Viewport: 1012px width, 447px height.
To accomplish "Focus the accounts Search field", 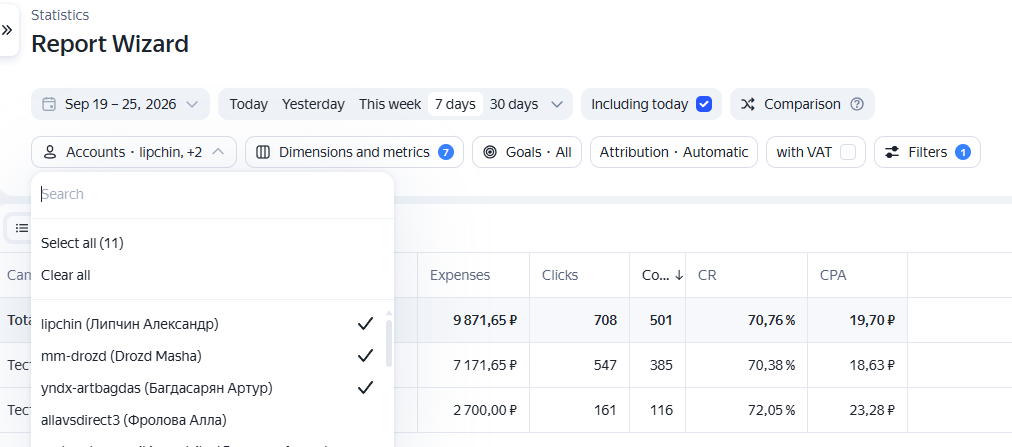I will (212, 194).
